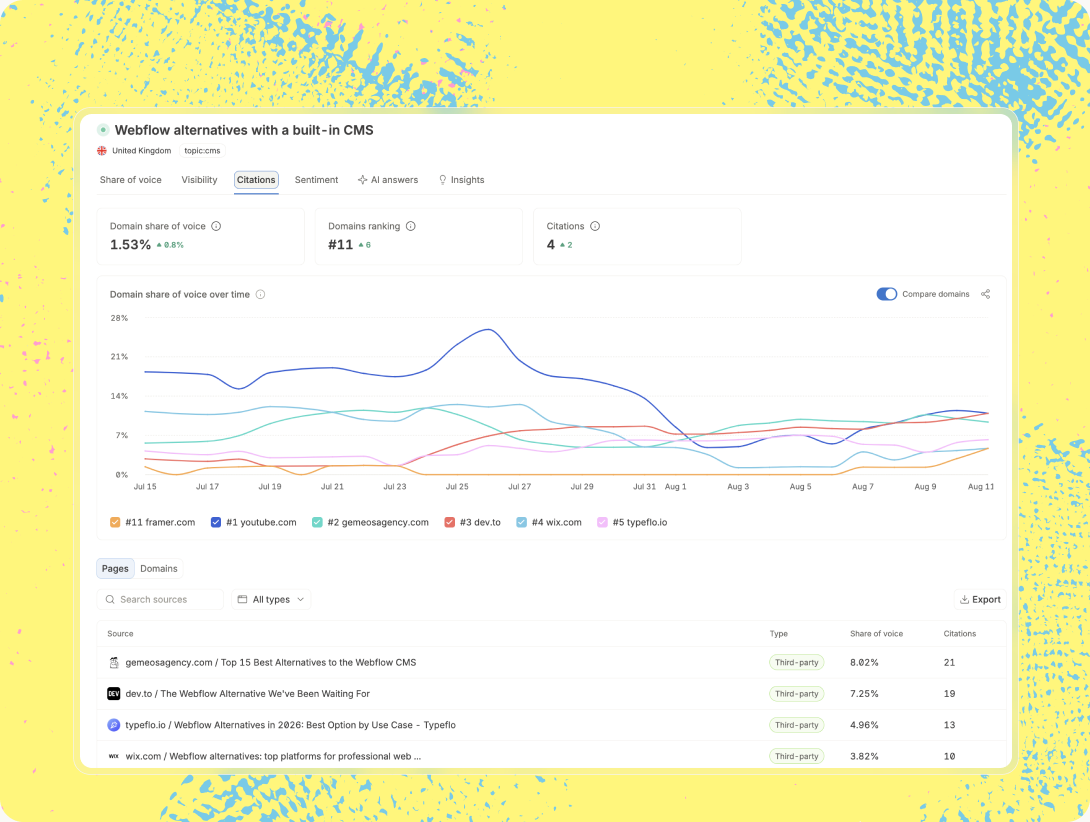Open the AI answers tab

point(388,180)
